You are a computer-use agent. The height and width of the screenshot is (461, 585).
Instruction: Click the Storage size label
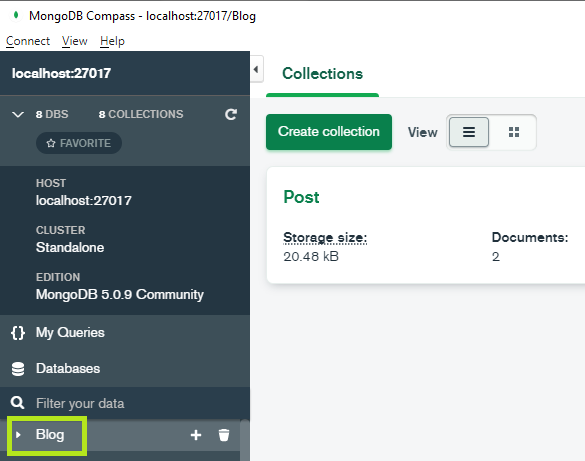click(x=325, y=237)
